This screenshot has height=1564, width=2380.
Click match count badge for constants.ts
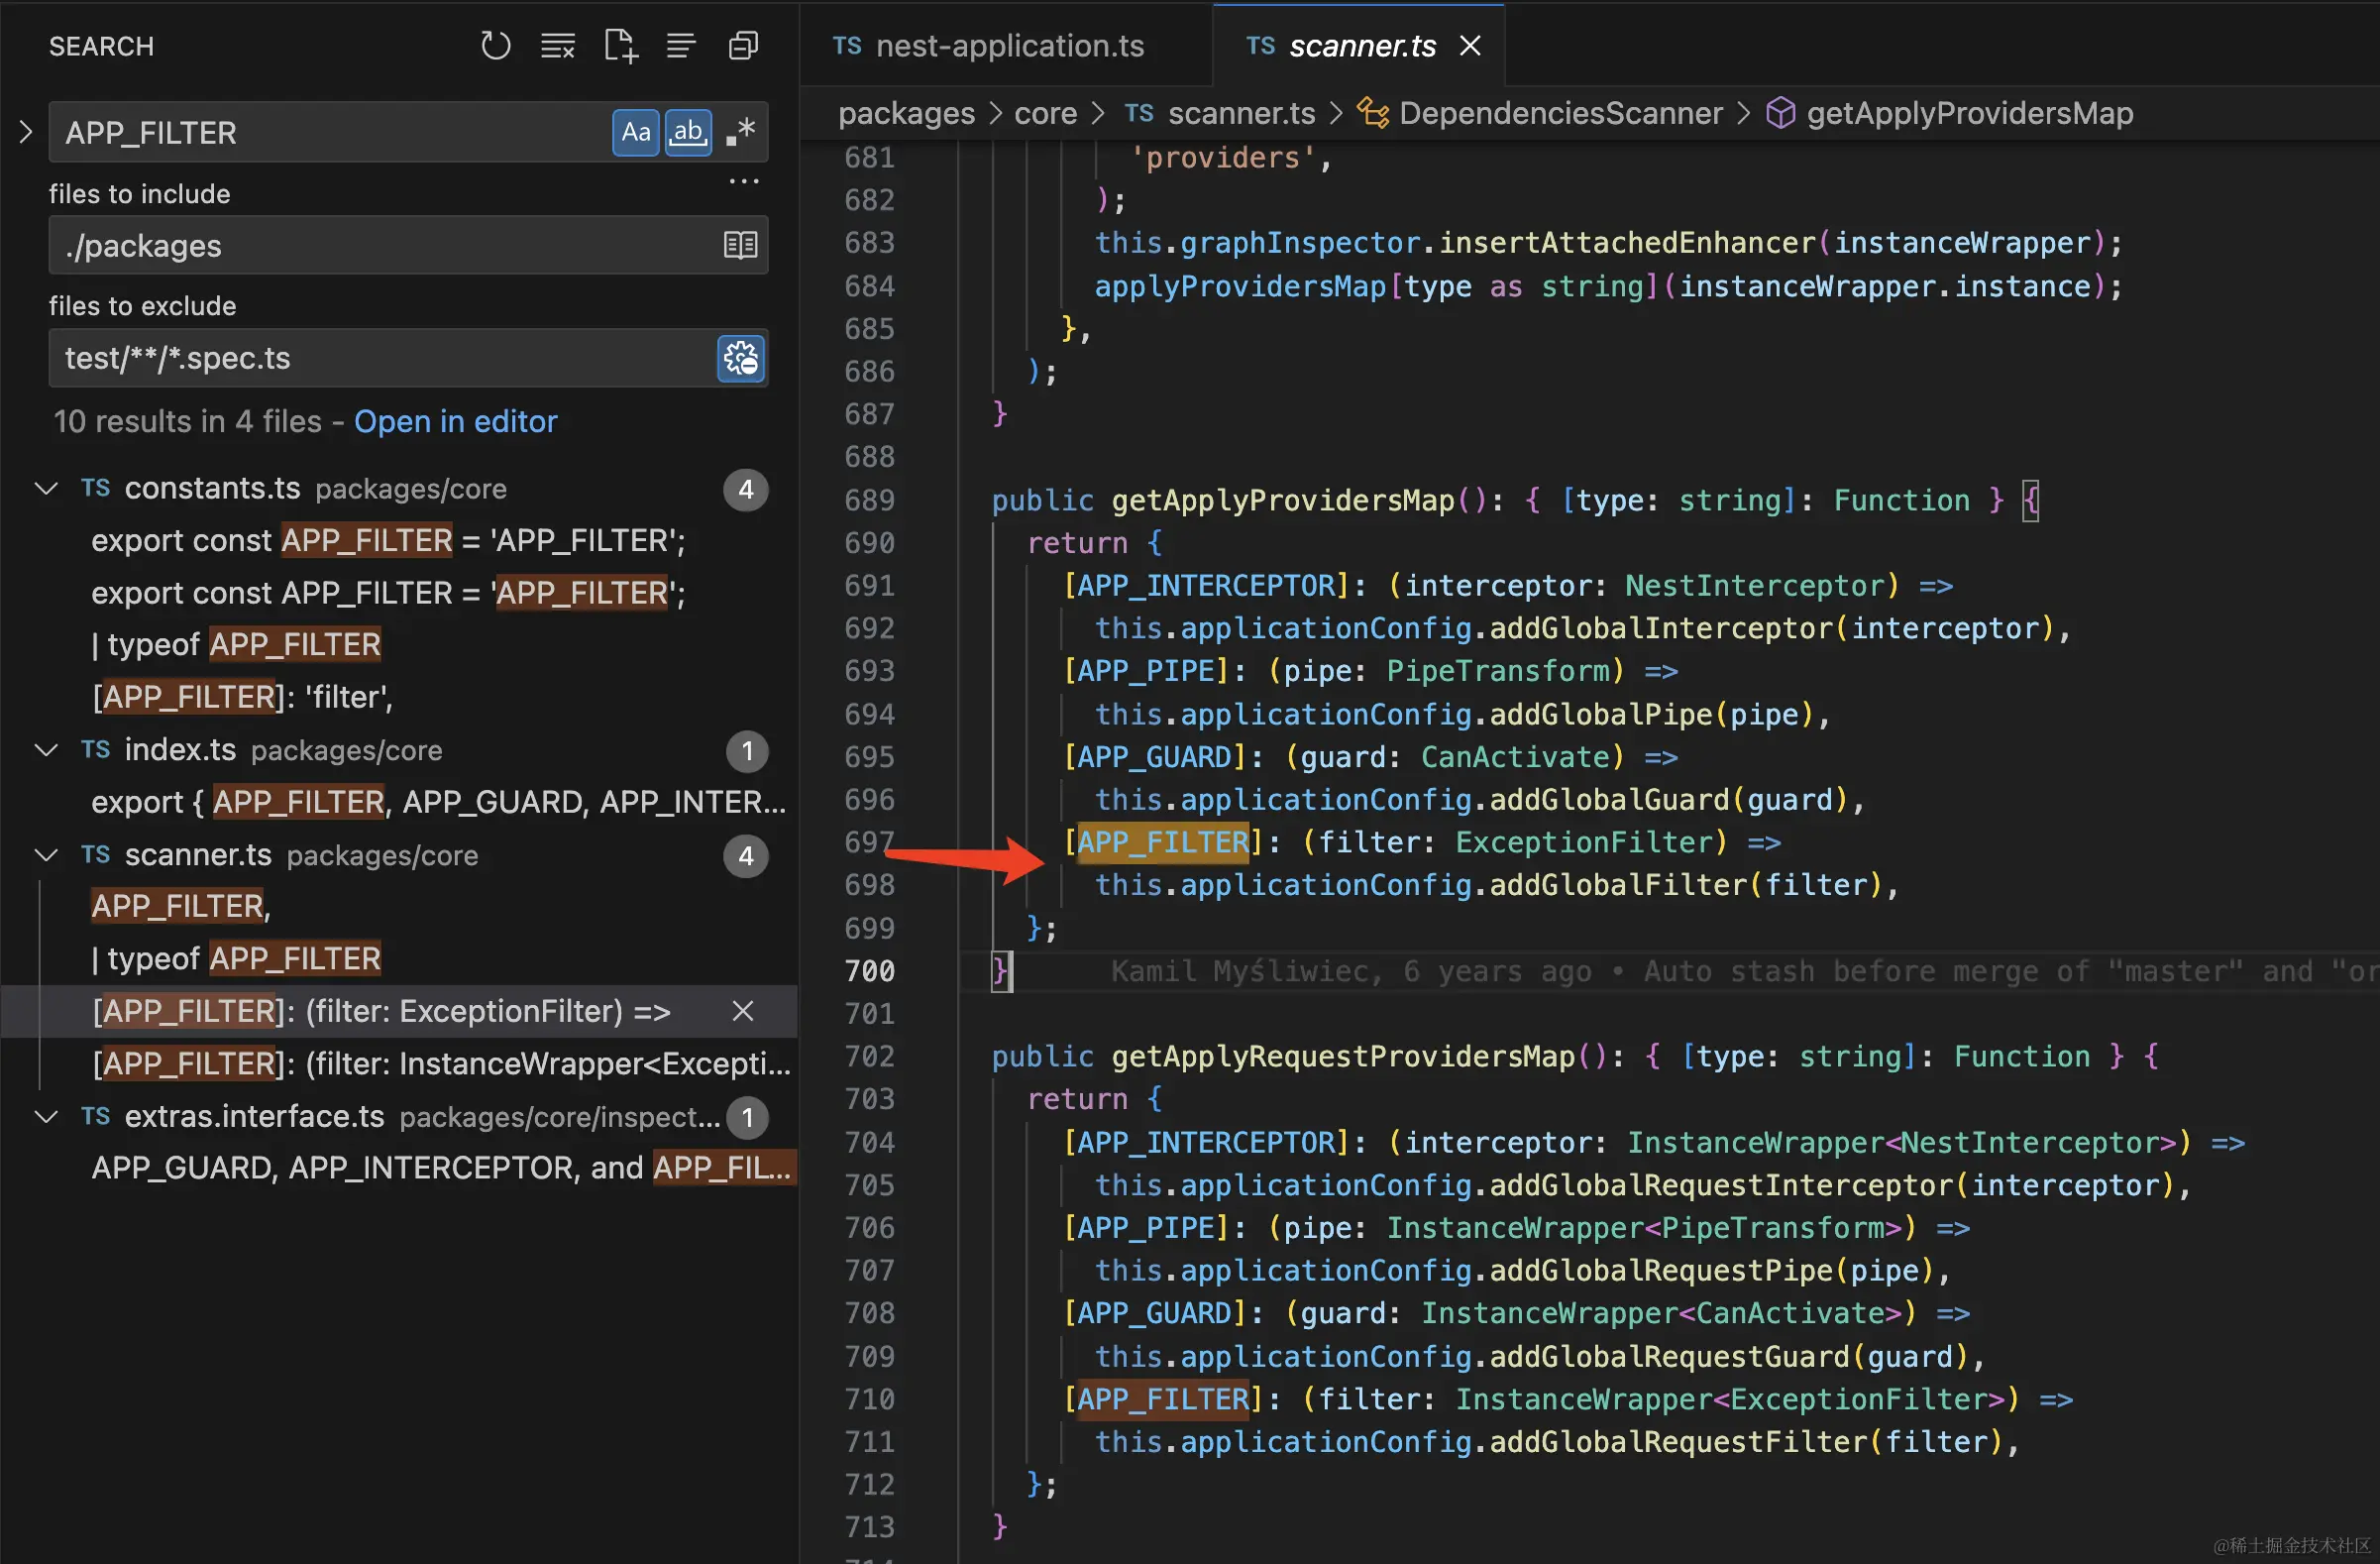point(745,490)
